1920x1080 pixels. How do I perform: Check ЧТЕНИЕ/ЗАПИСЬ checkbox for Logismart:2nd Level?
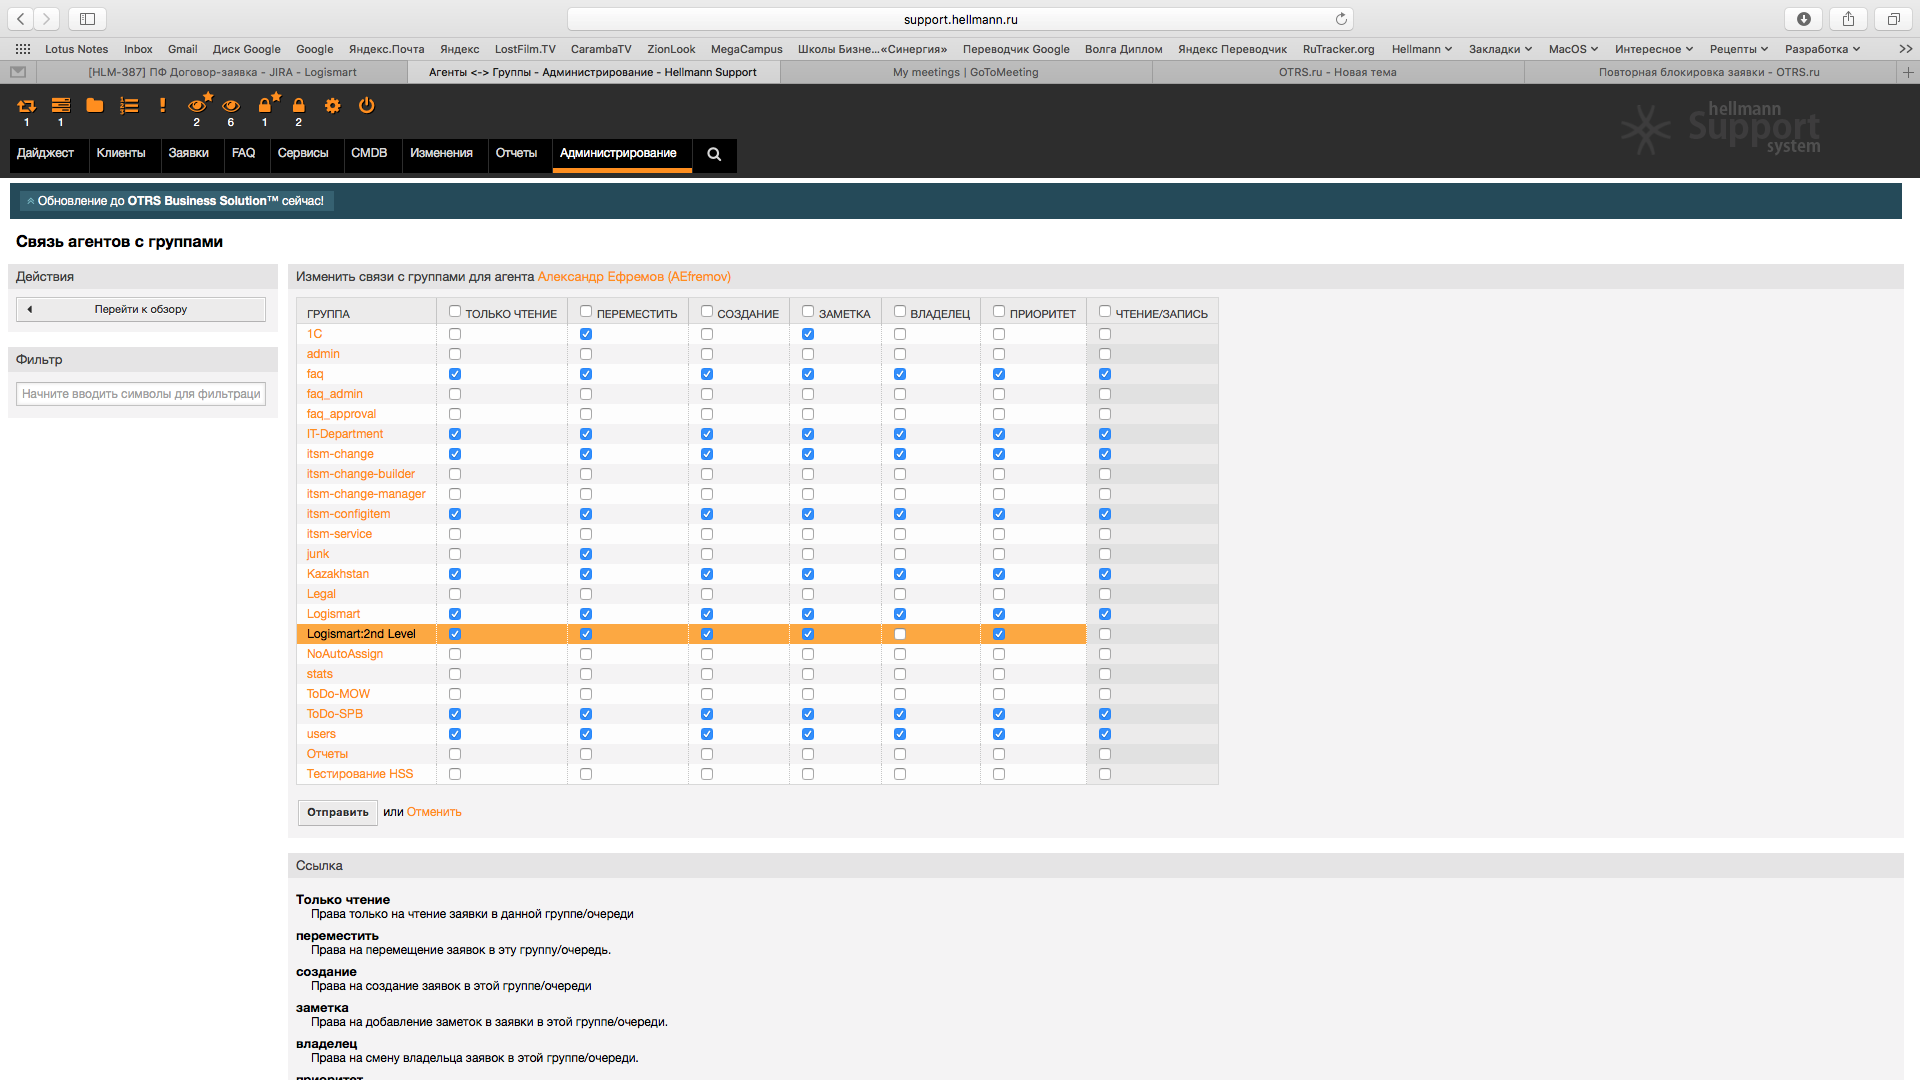[1105, 634]
